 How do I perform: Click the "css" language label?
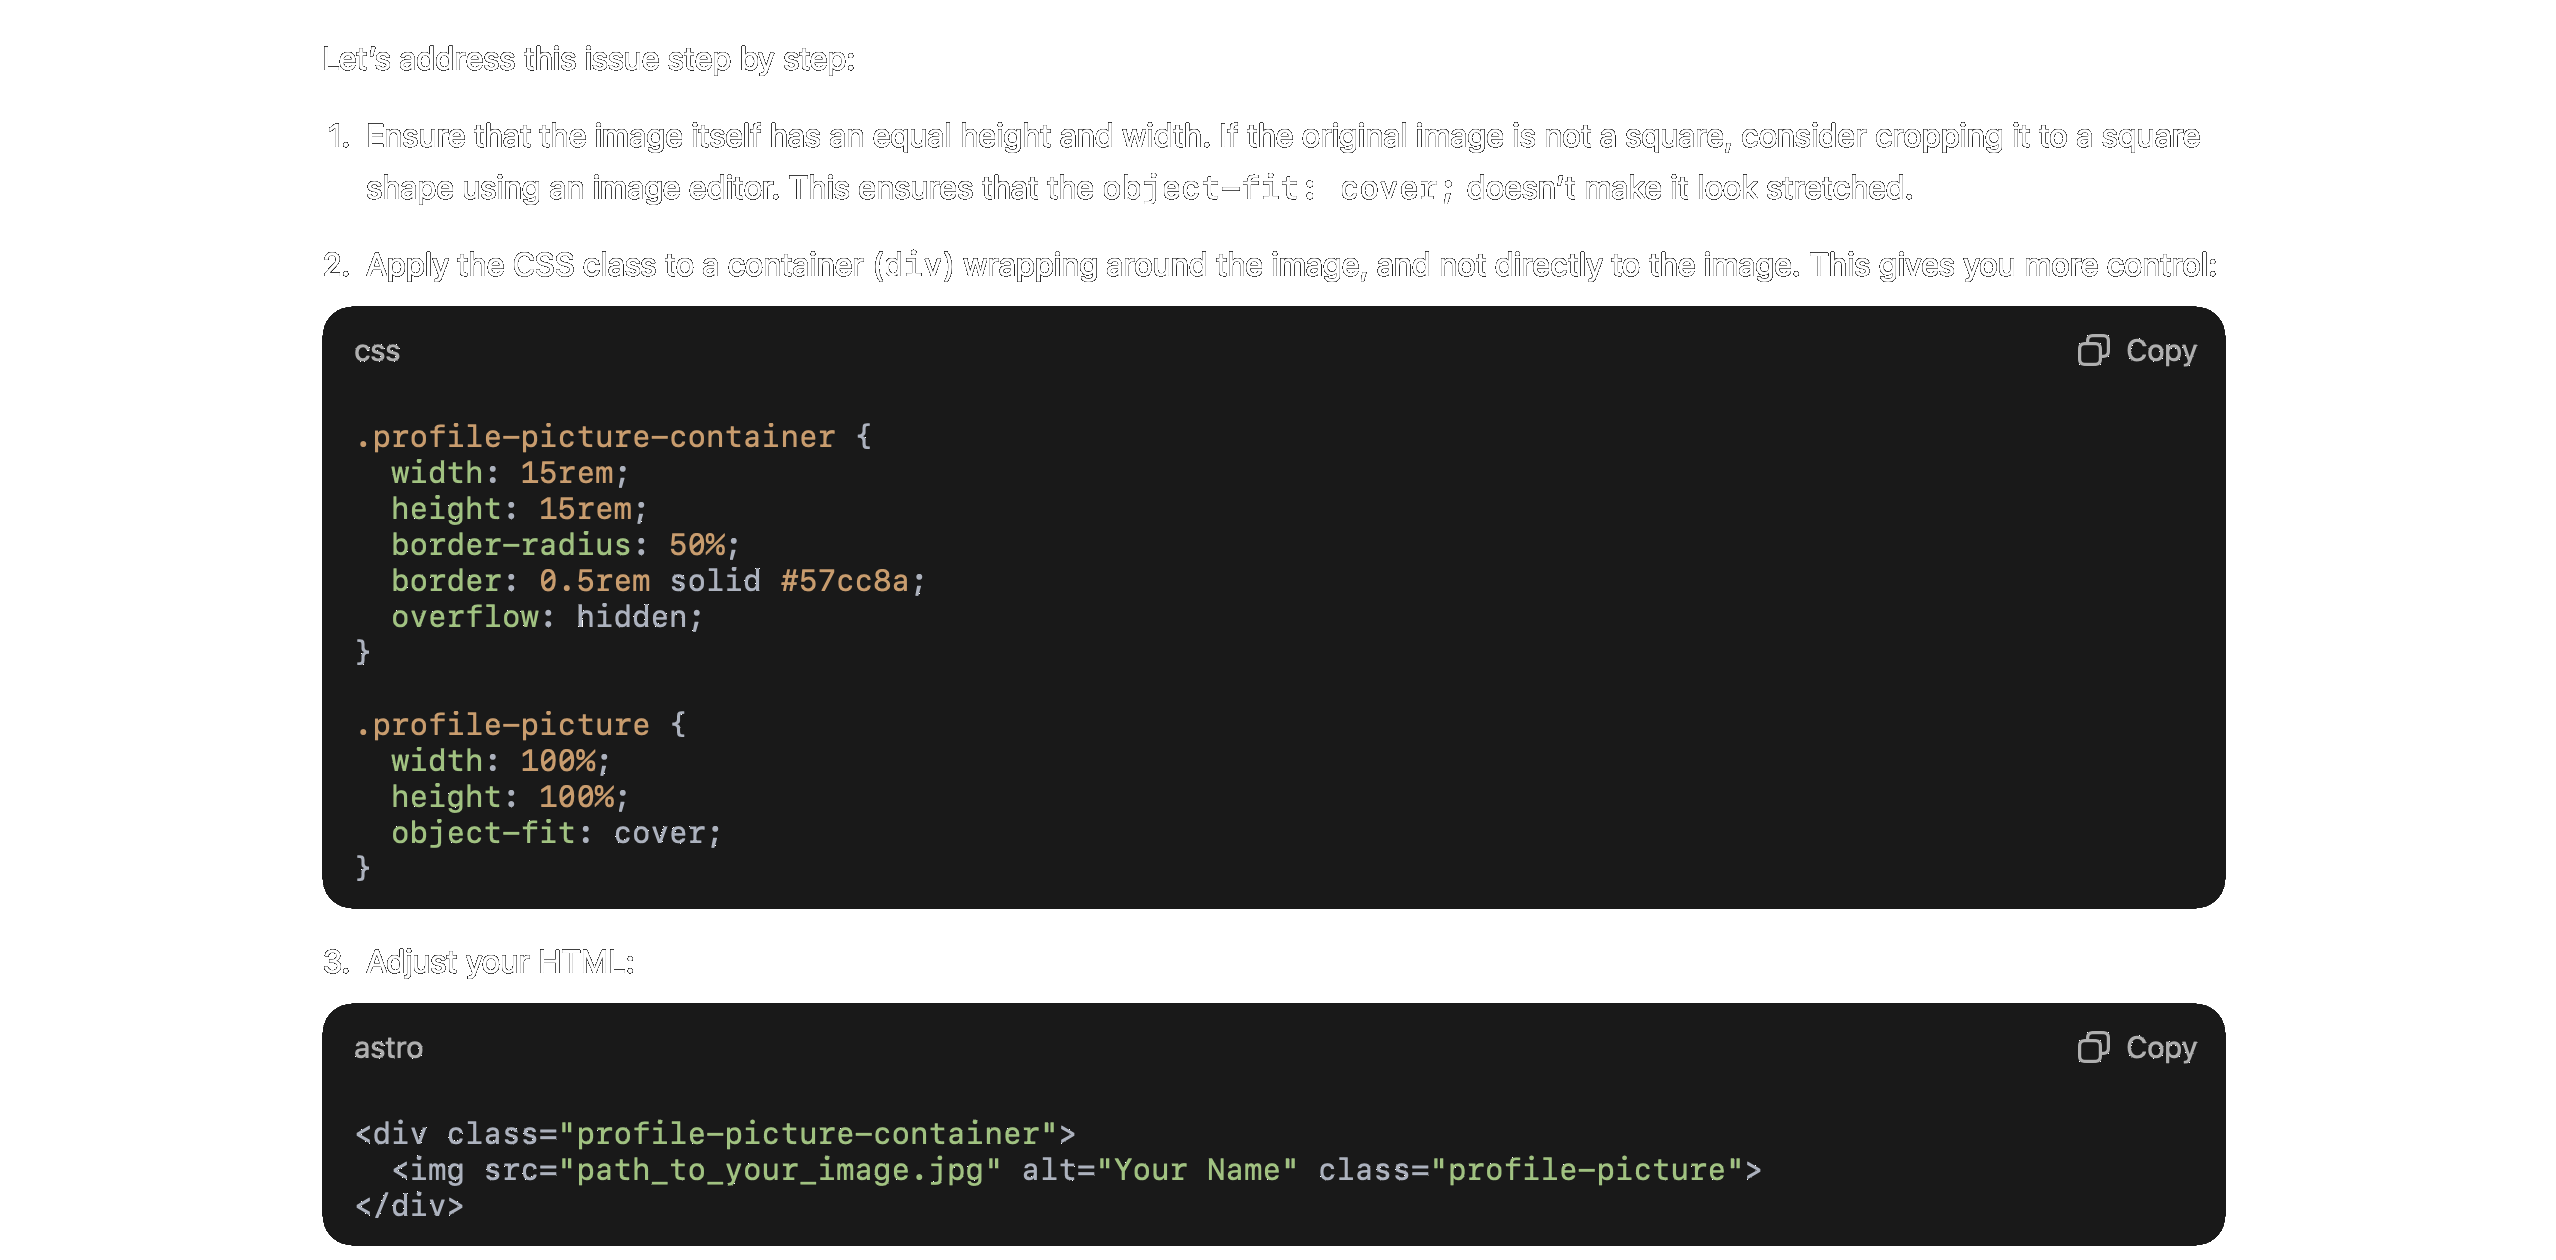point(377,351)
